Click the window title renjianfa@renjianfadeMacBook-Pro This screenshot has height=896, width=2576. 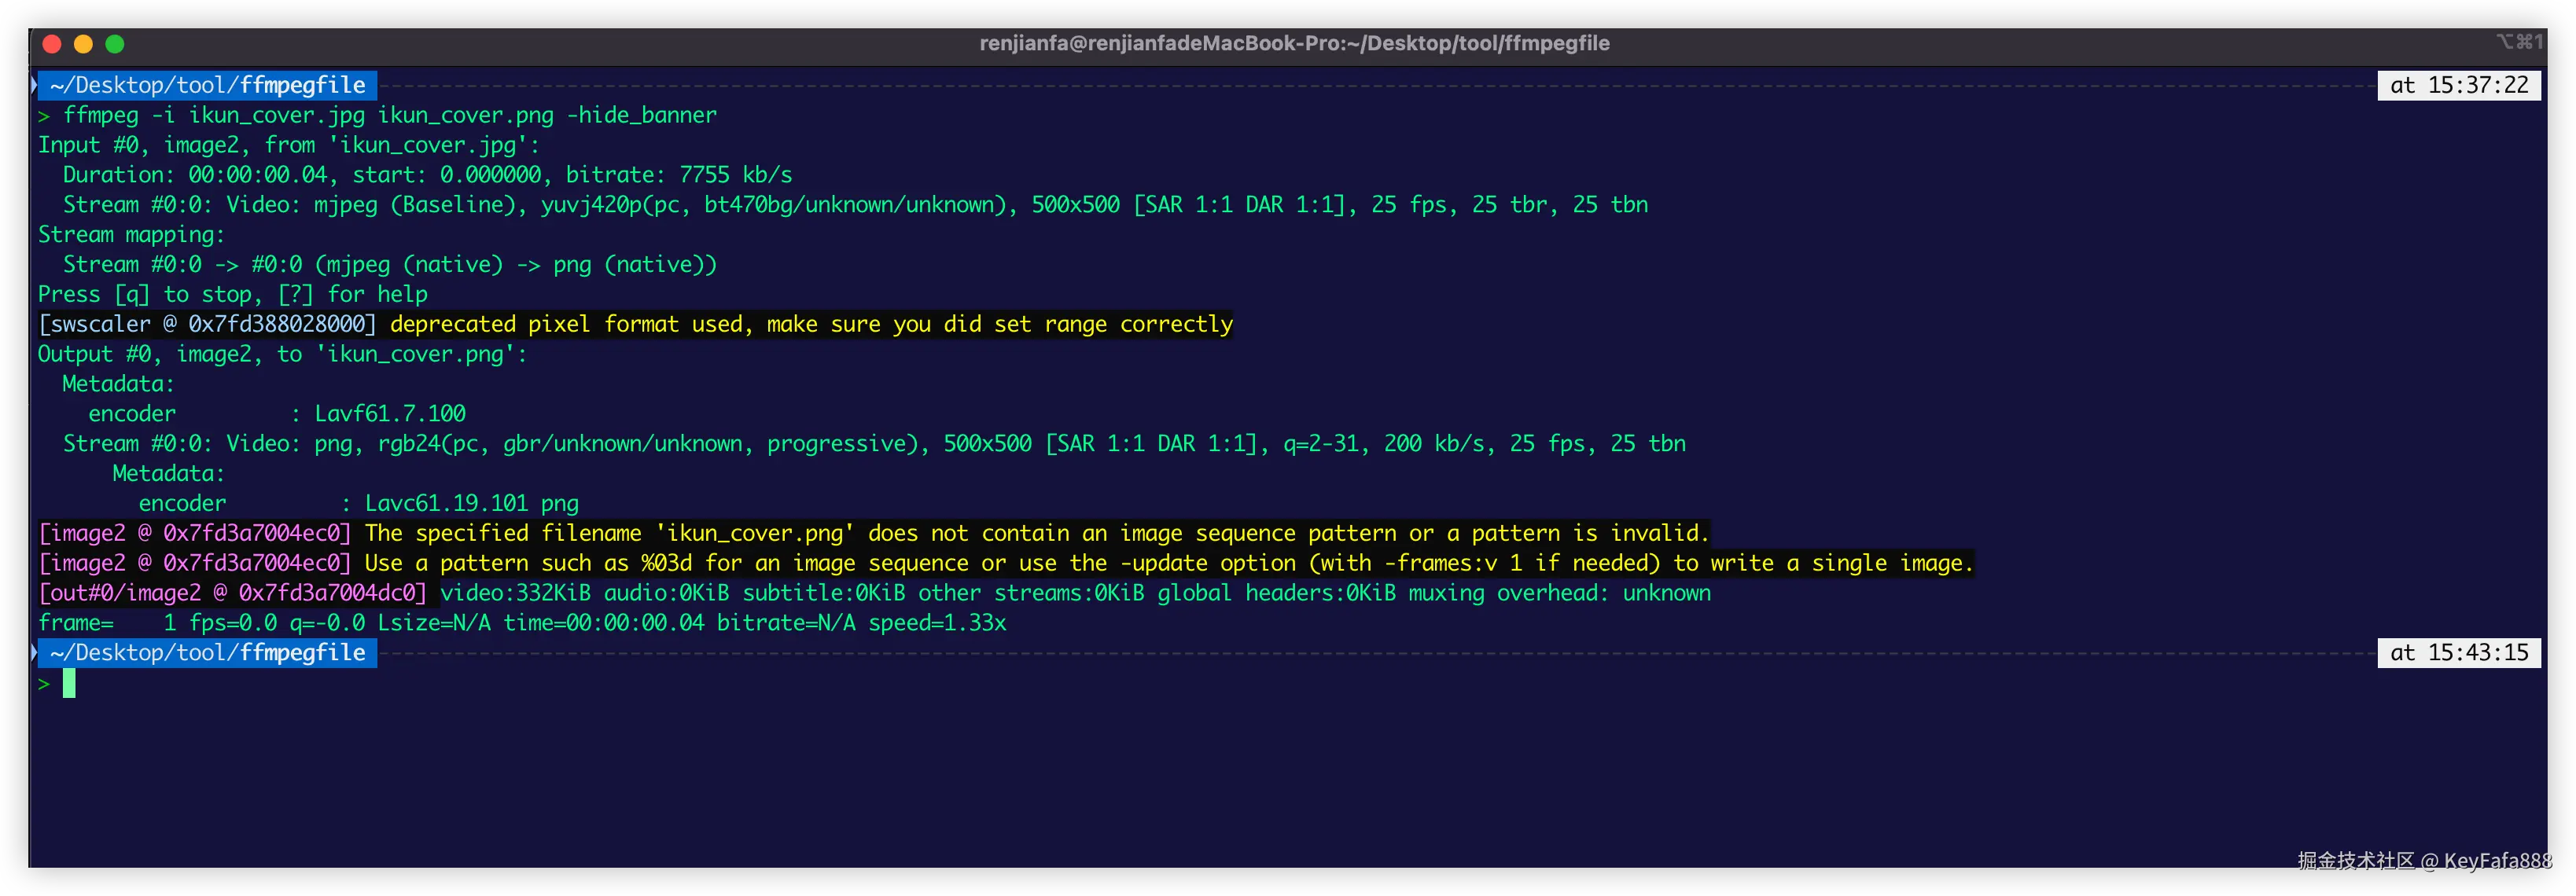tap(1294, 43)
